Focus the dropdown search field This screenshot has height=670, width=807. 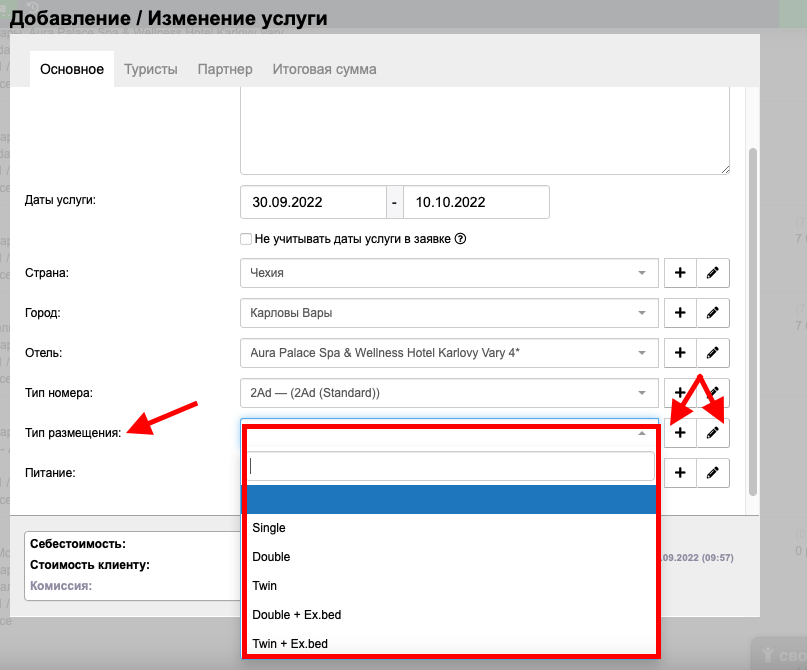[451, 466]
